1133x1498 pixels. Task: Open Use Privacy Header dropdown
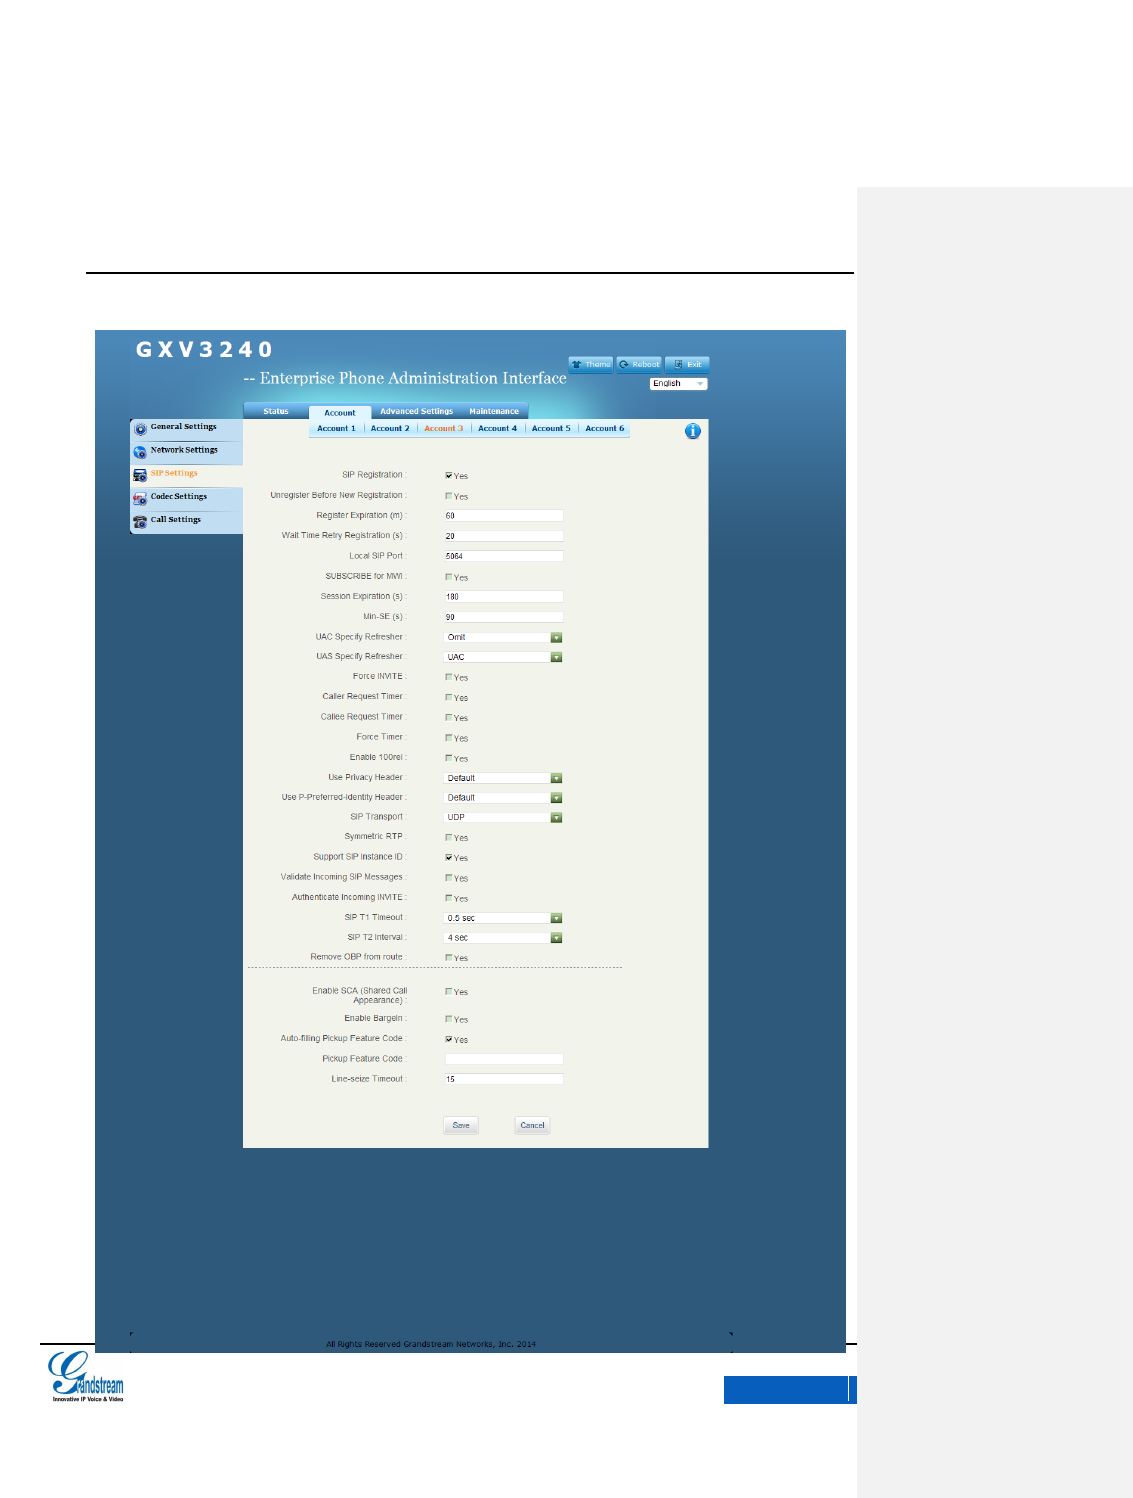coord(503,778)
